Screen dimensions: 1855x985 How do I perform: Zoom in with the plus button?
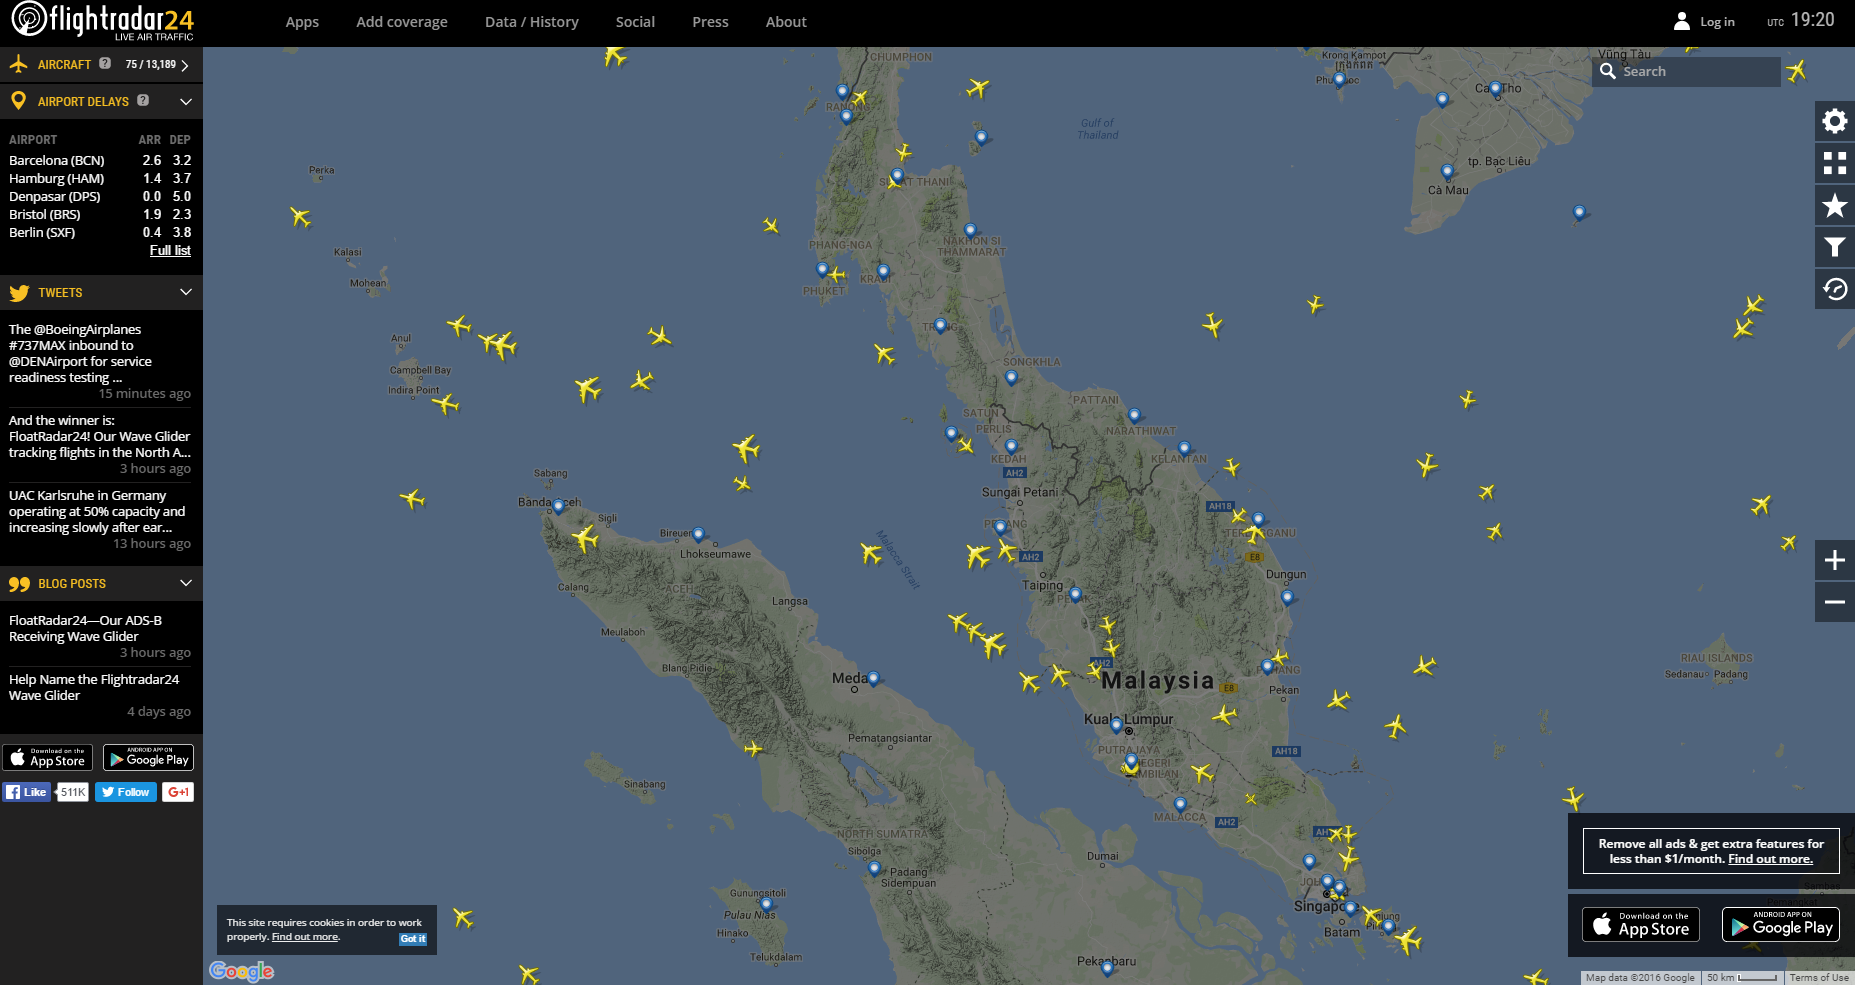coord(1835,560)
